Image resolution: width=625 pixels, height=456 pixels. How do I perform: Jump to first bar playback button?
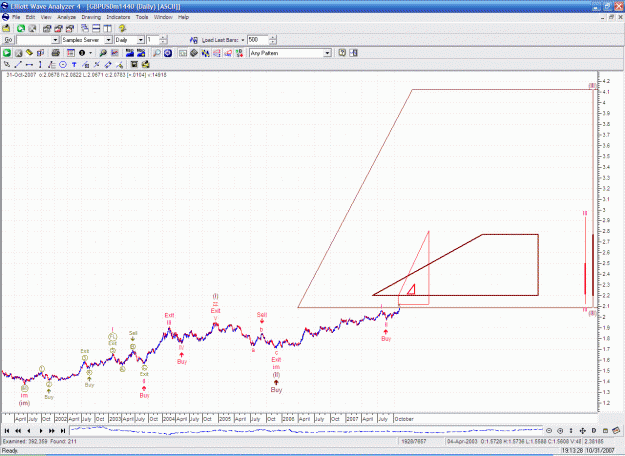7,430
